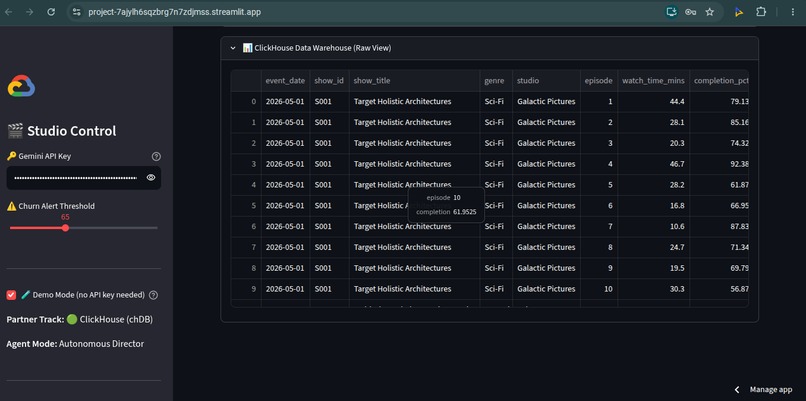Click help icon beside Demo Mode
806x401 pixels.
coord(153,295)
